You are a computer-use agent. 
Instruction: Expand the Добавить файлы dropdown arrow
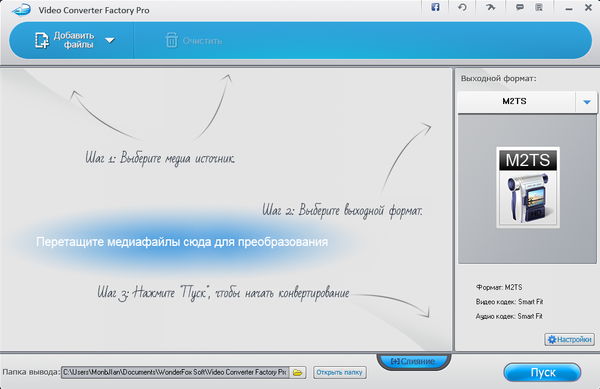click(110, 40)
